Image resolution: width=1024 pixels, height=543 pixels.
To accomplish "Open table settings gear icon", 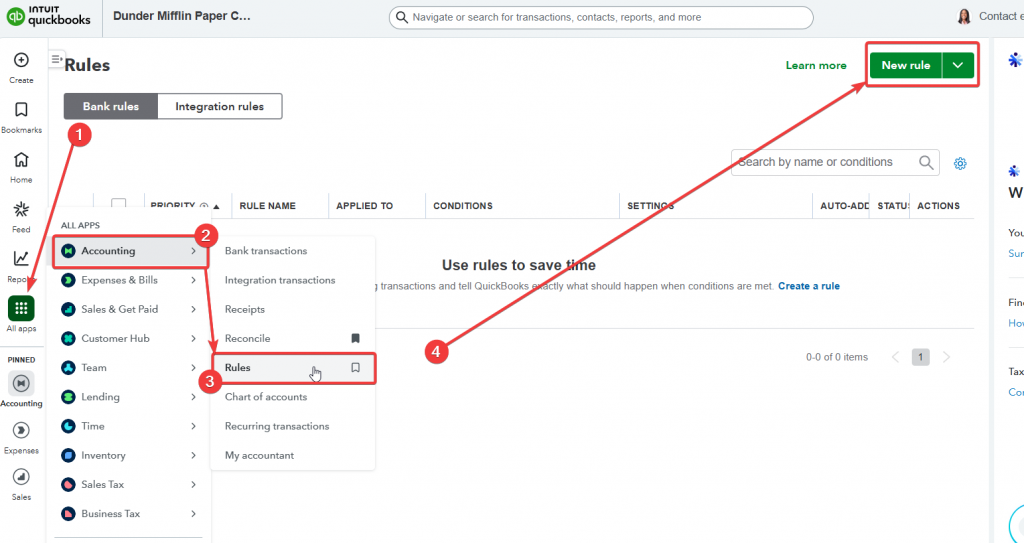I will (x=960, y=163).
